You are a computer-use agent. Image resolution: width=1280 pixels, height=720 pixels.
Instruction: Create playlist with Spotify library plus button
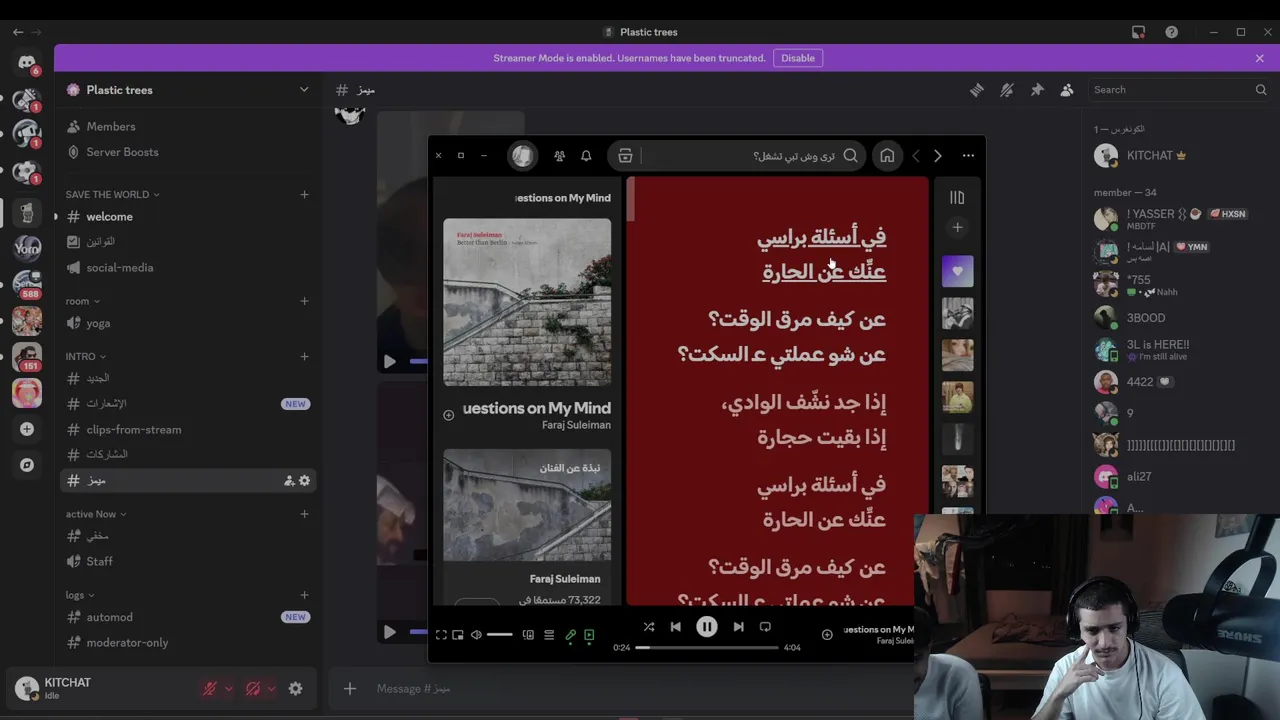point(957,228)
